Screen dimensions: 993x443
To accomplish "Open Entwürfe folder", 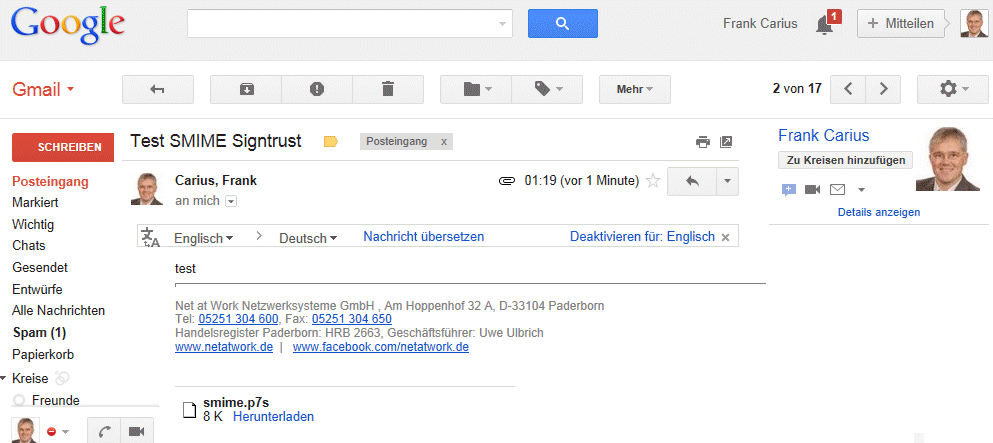I will (37, 289).
